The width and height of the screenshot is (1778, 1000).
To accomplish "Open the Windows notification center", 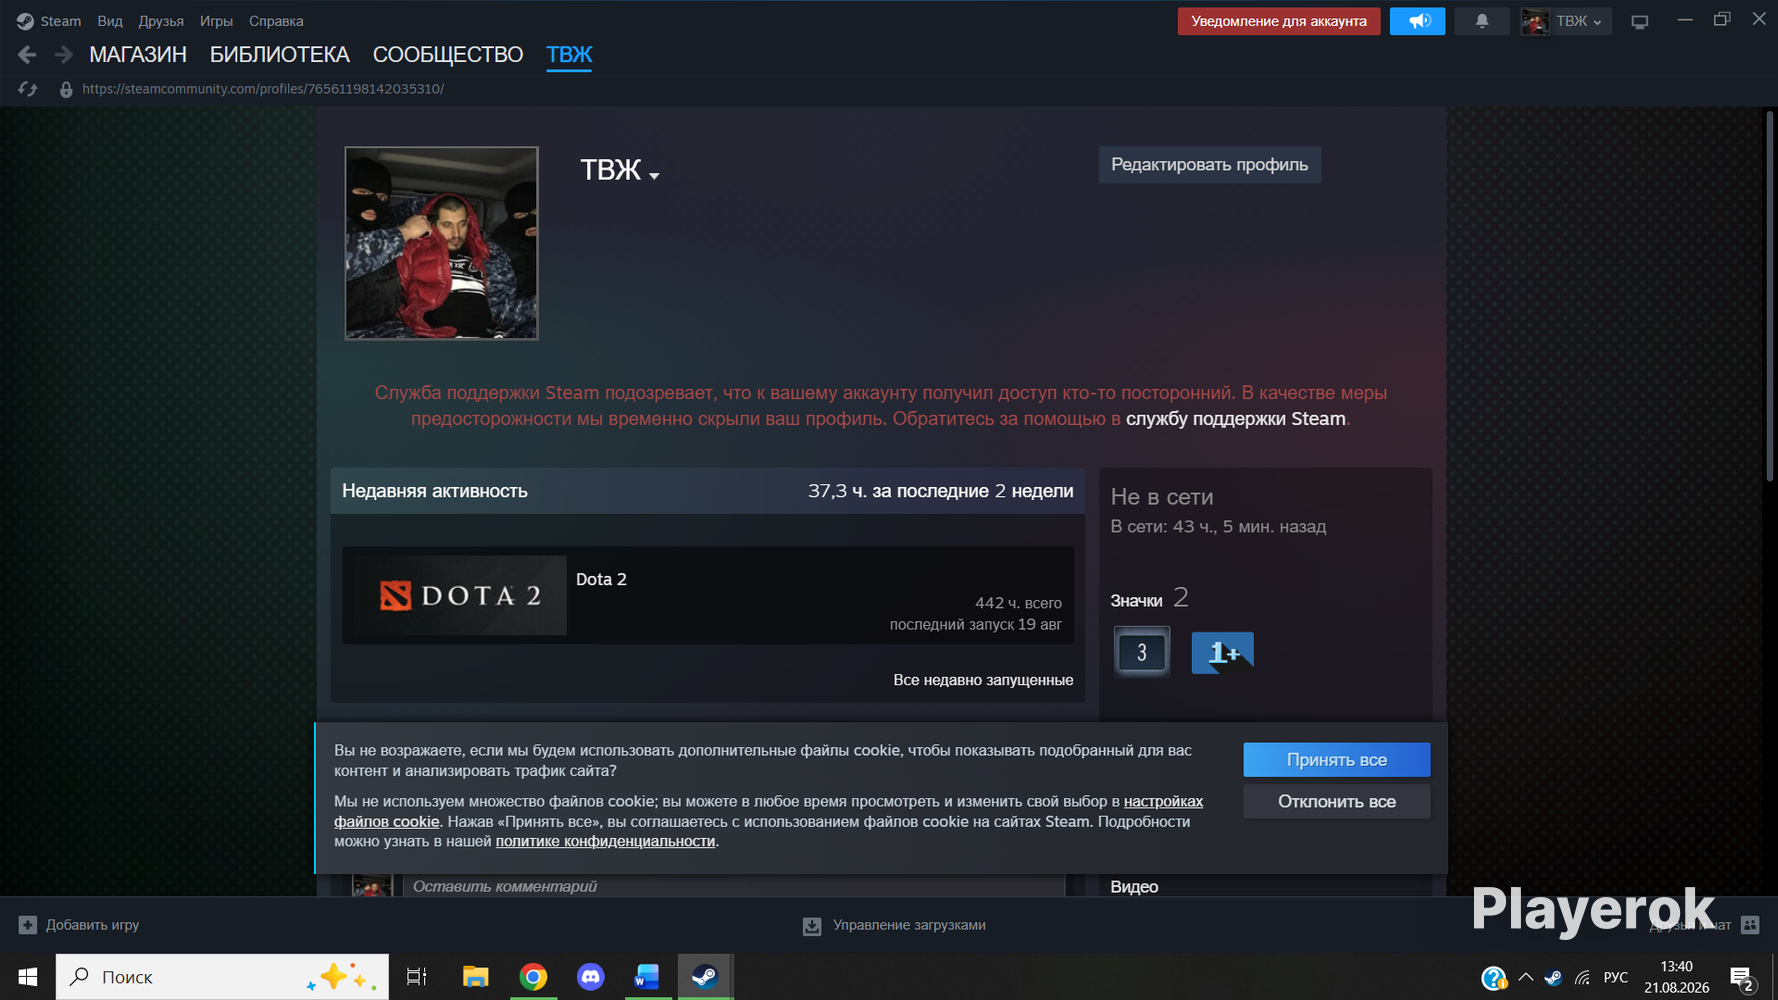I will pyautogui.click(x=1742, y=978).
